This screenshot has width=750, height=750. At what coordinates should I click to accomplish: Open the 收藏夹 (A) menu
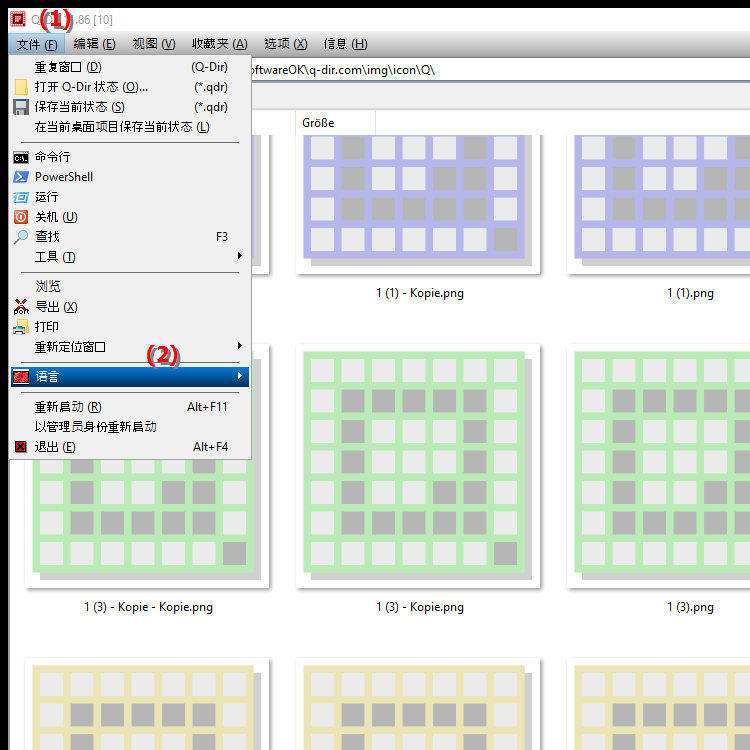(x=220, y=44)
